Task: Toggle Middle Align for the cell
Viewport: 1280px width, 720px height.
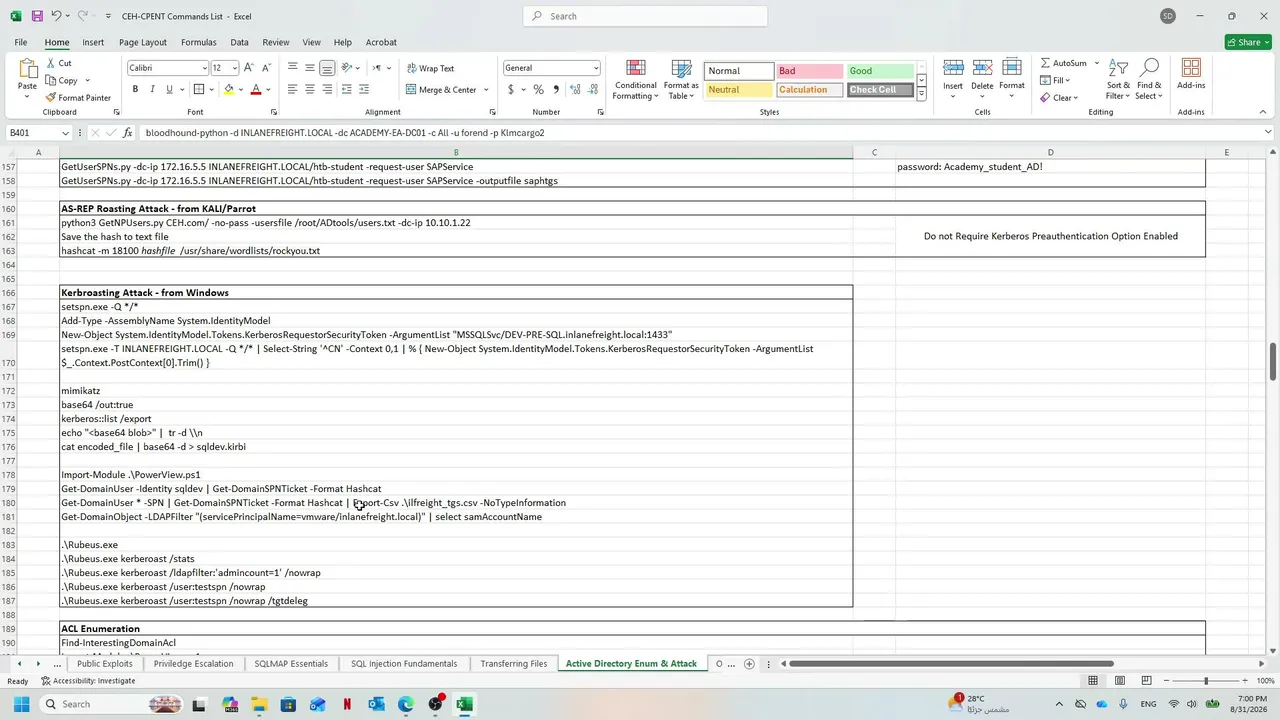Action: [310, 68]
